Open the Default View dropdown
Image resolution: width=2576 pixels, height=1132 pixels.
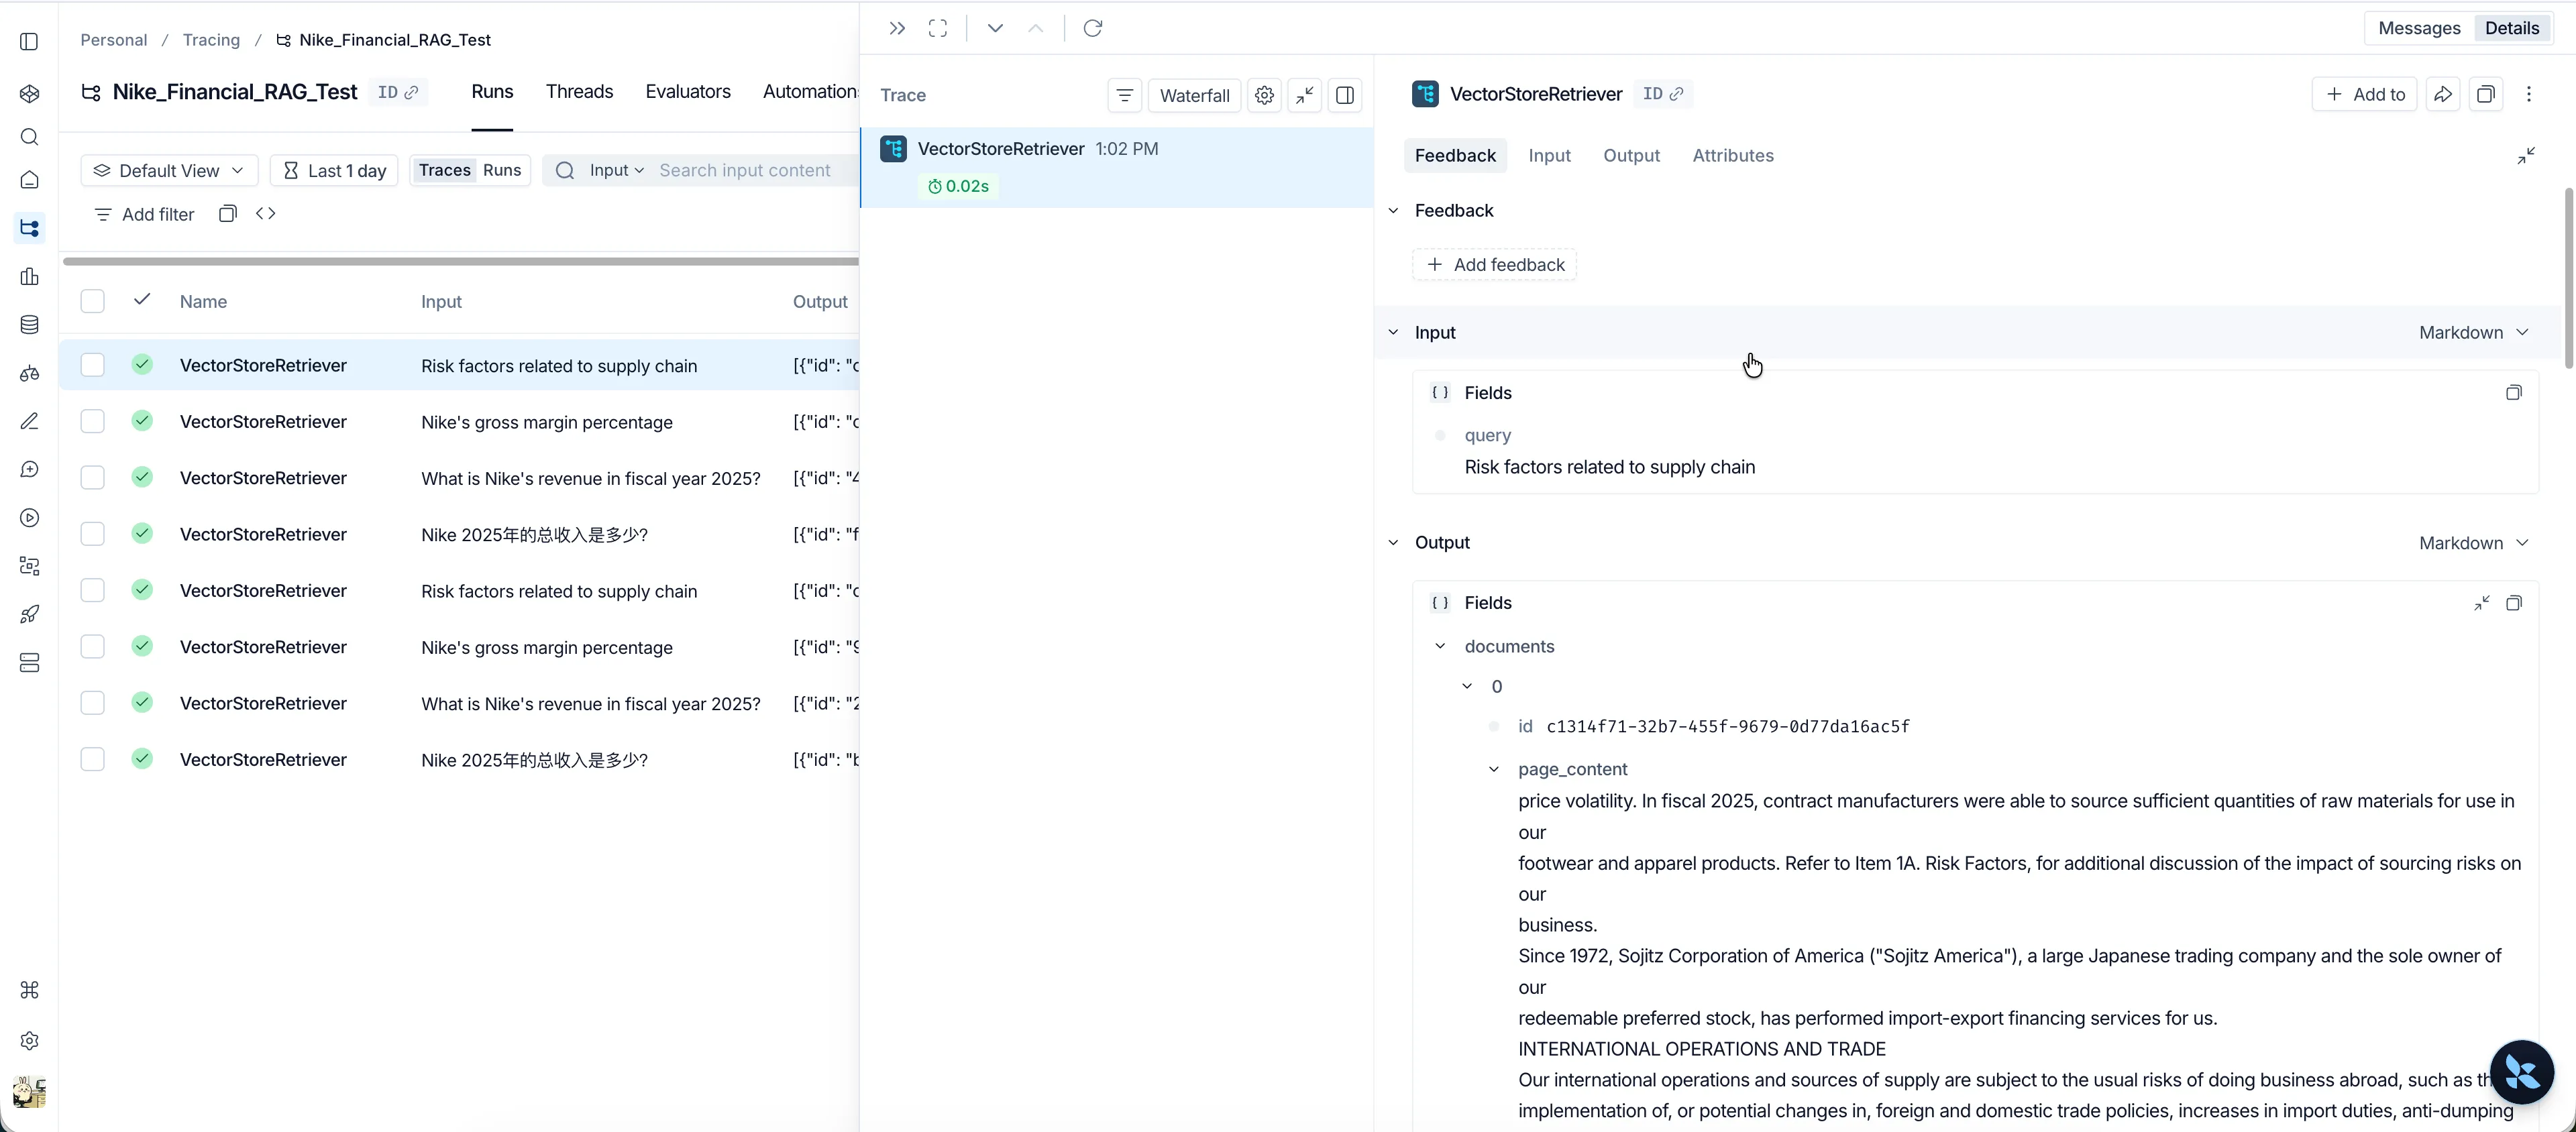pos(169,171)
